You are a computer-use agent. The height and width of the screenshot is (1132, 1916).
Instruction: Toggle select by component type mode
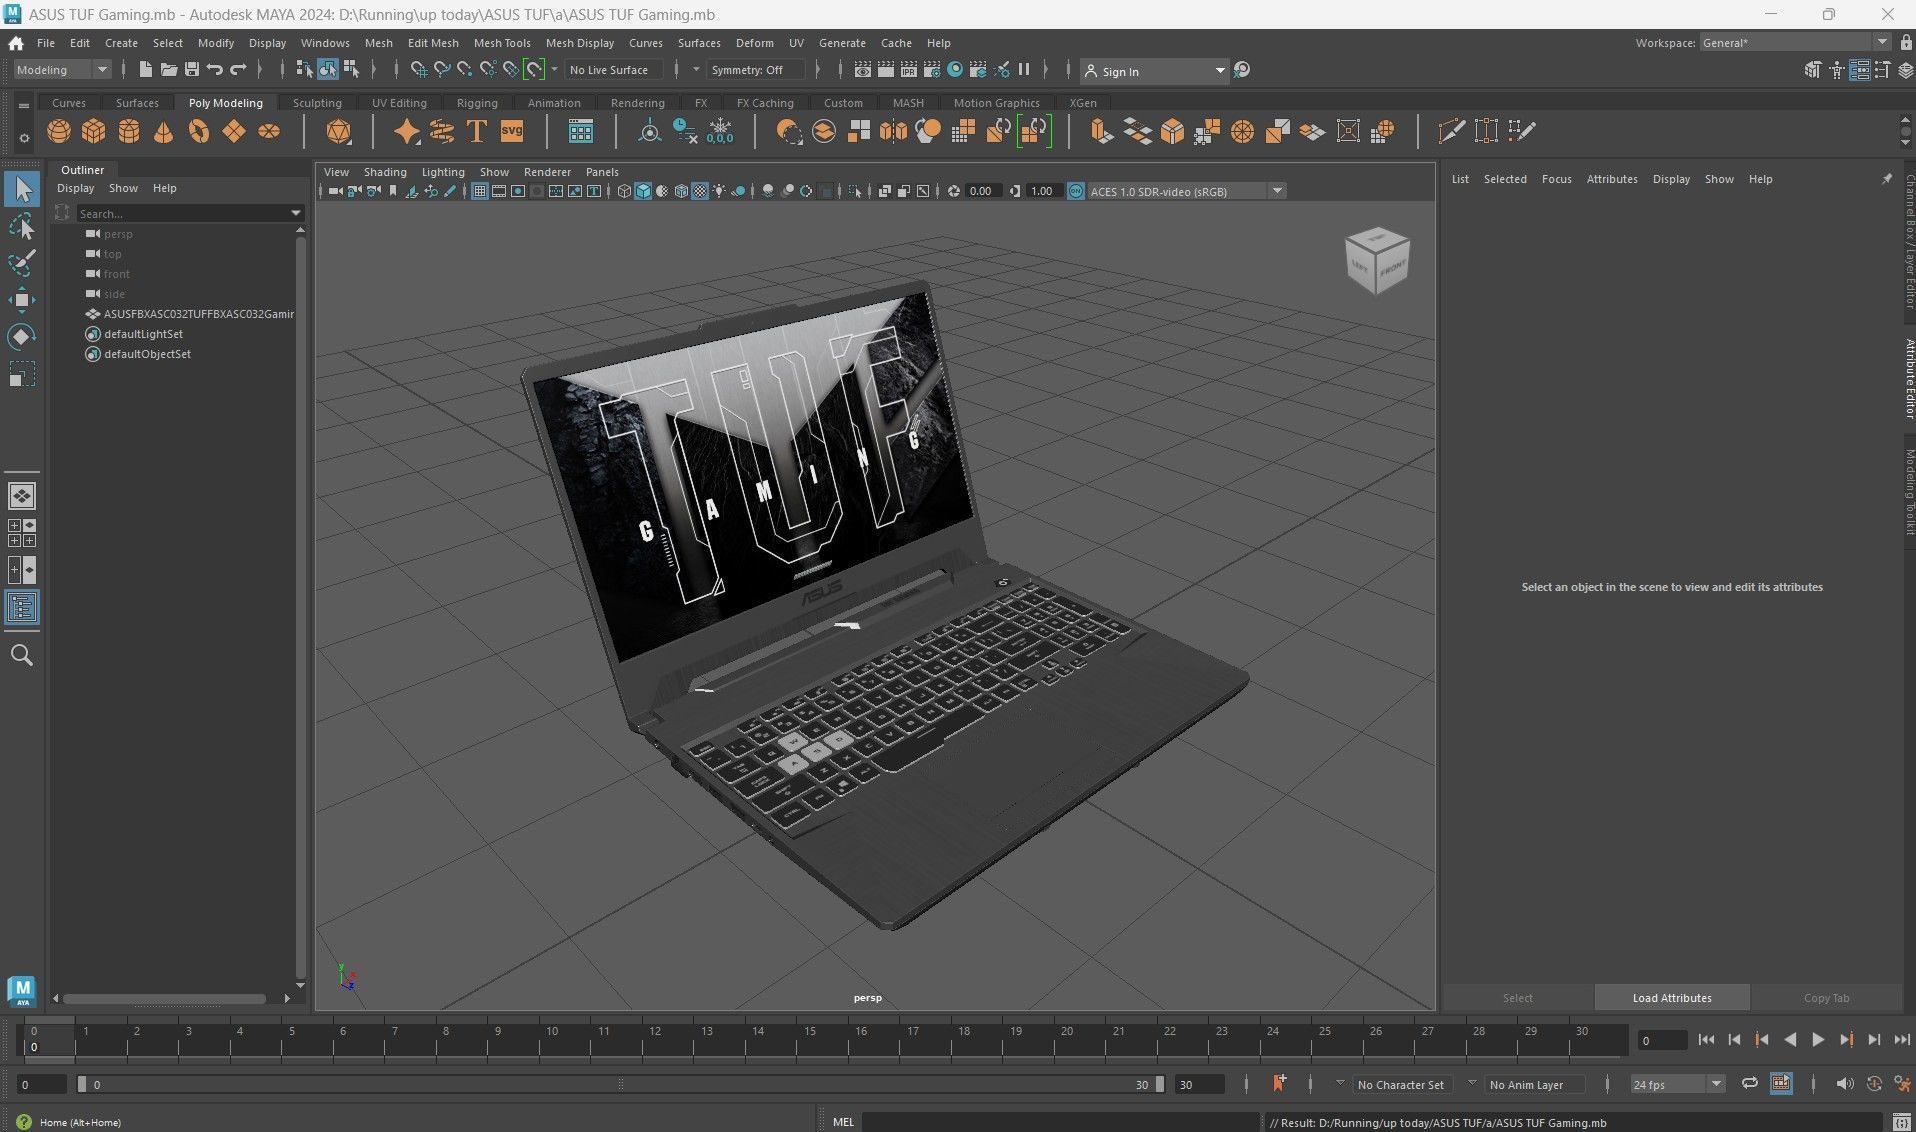tap(352, 69)
